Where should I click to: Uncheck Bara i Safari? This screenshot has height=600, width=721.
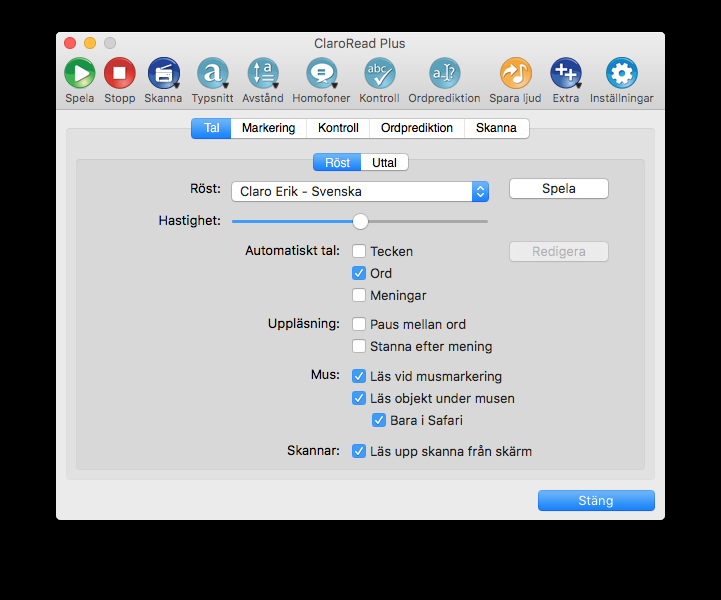[x=379, y=420]
